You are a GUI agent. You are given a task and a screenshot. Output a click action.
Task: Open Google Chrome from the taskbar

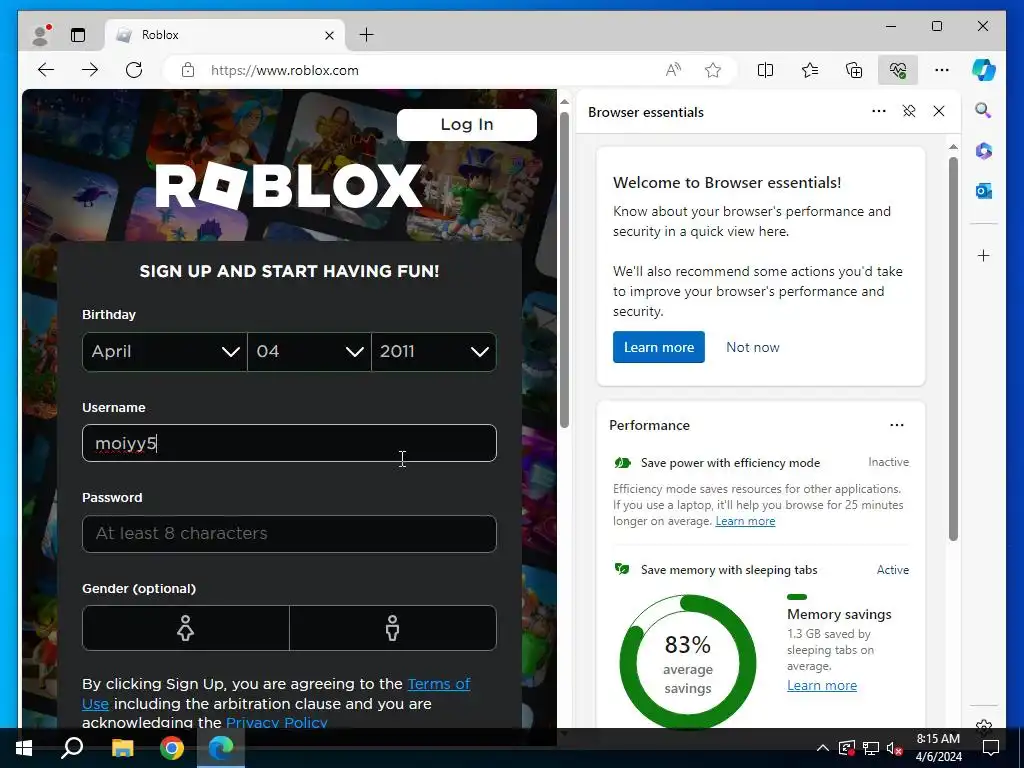pyautogui.click(x=172, y=748)
